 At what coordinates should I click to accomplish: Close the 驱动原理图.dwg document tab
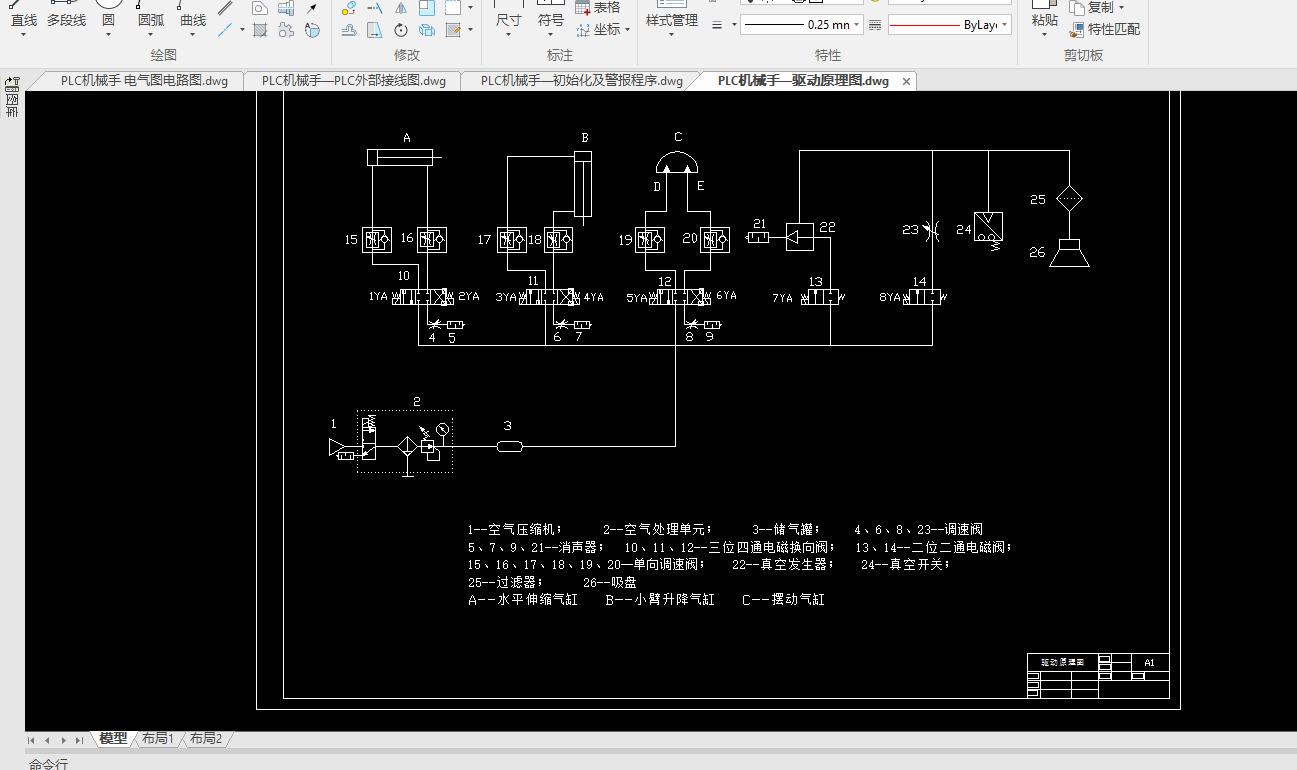(x=907, y=82)
